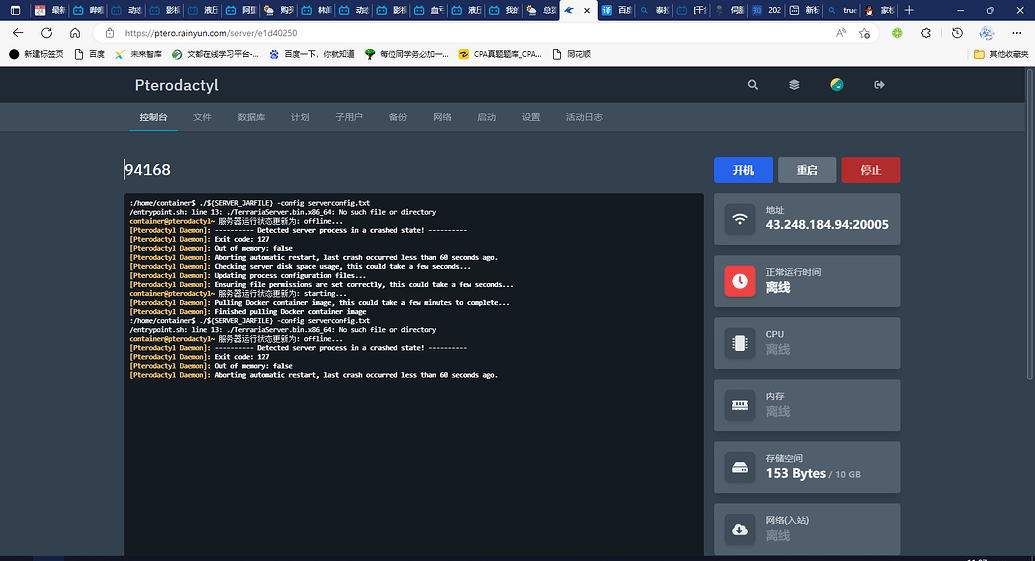Open the account avatar icon

(x=837, y=85)
